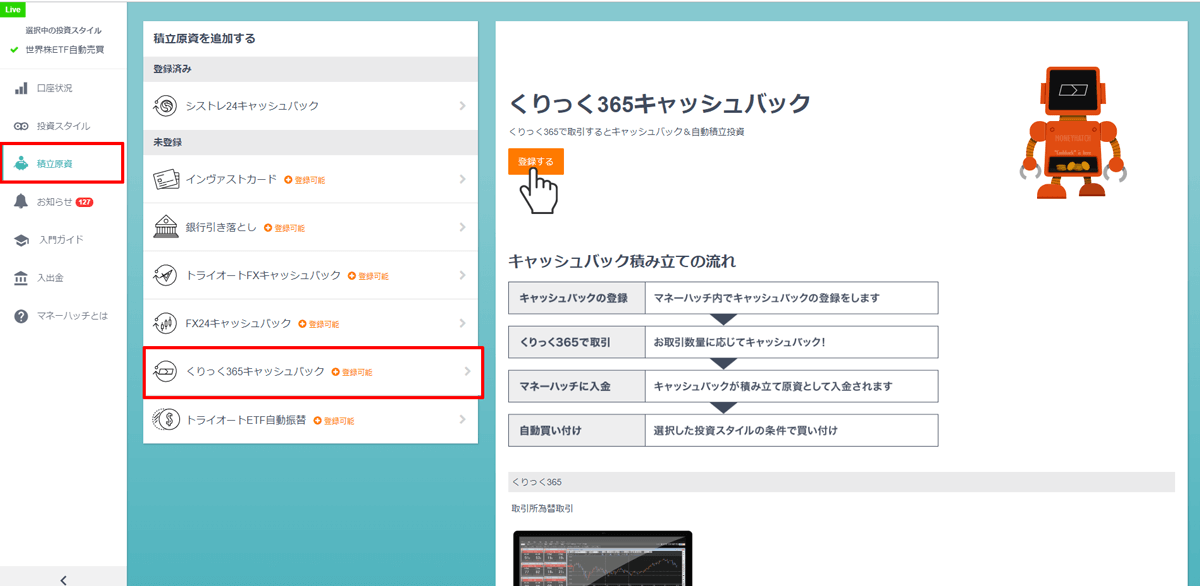Click the green Live badge
Viewport: 1200px width, 586px height.
tap(13, 8)
